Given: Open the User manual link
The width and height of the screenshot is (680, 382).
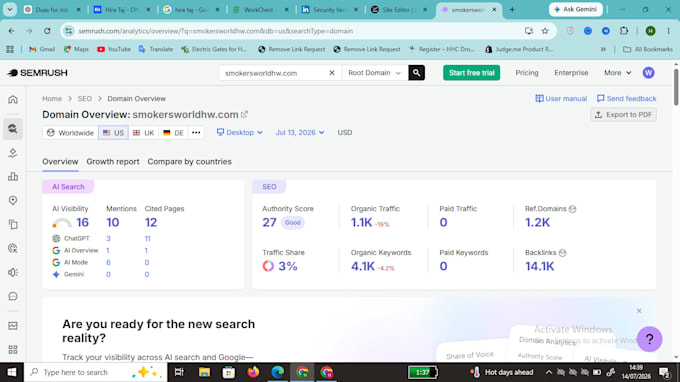Looking at the screenshot, I should pyautogui.click(x=561, y=99).
